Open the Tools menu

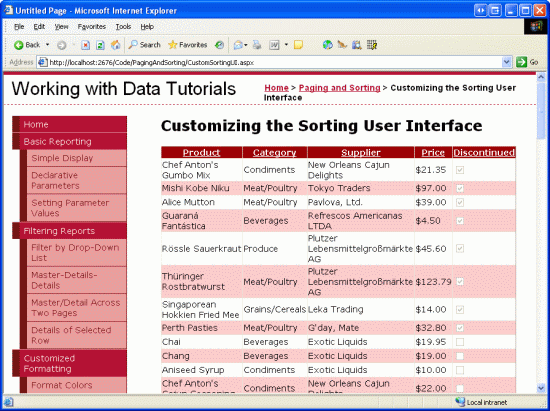(123, 27)
